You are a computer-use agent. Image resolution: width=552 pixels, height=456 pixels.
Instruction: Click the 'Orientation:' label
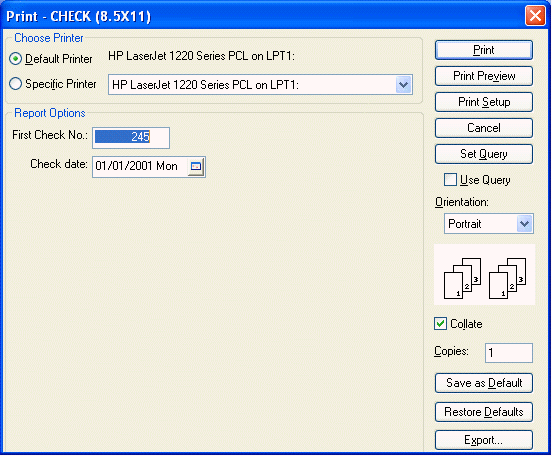[462, 202]
